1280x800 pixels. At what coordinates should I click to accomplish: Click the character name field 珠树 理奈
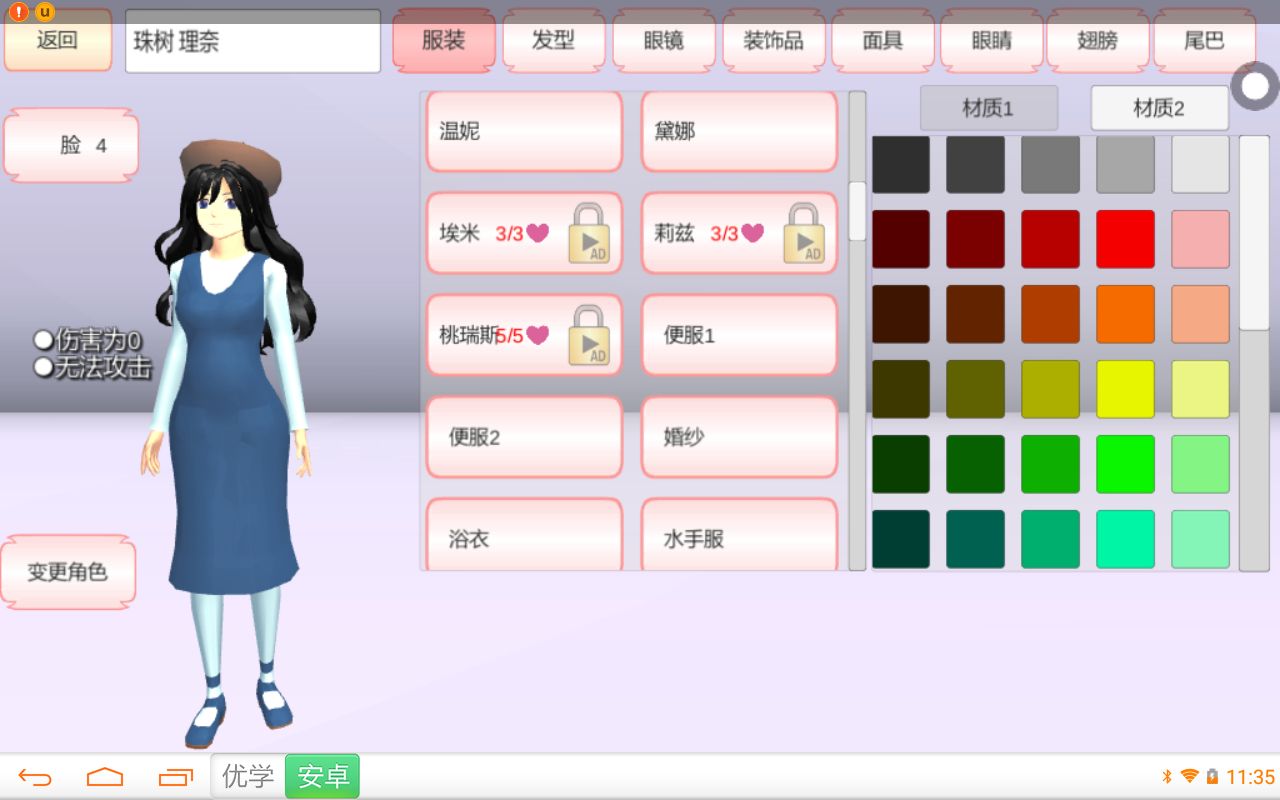pos(252,42)
